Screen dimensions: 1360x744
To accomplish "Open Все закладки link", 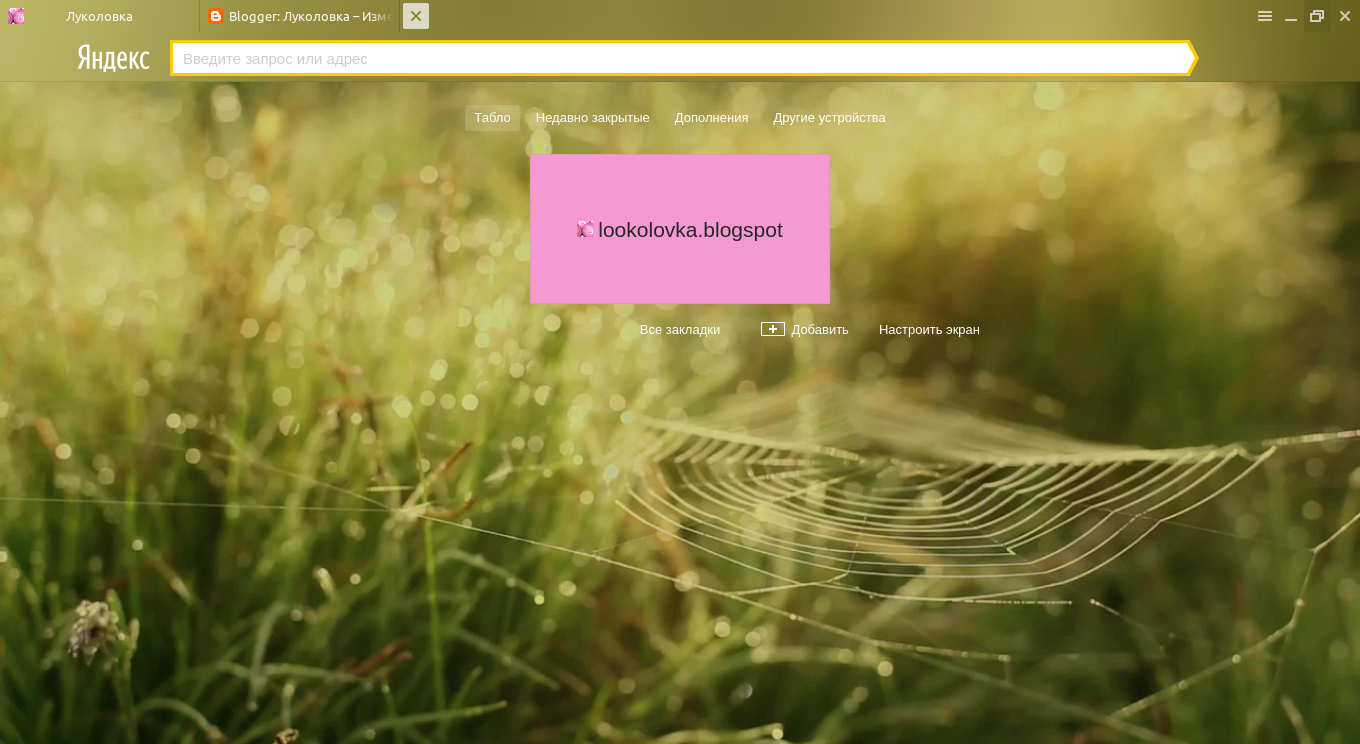I will (x=680, y=330).
